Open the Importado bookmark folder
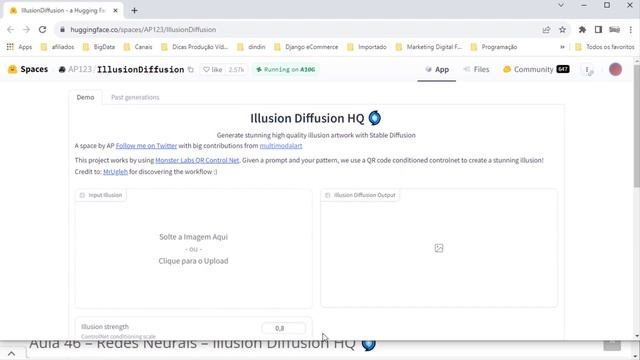 pos(367,47)
